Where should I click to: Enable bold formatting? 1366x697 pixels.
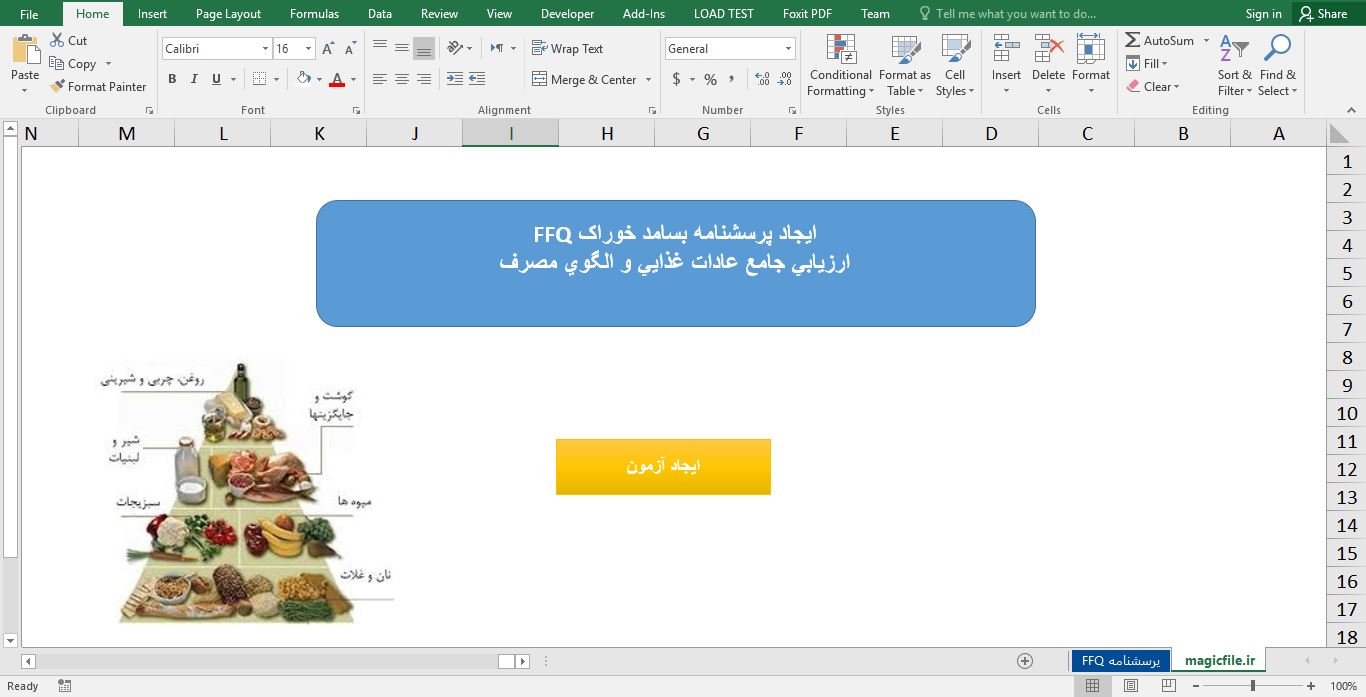click(x=171, y=77)
